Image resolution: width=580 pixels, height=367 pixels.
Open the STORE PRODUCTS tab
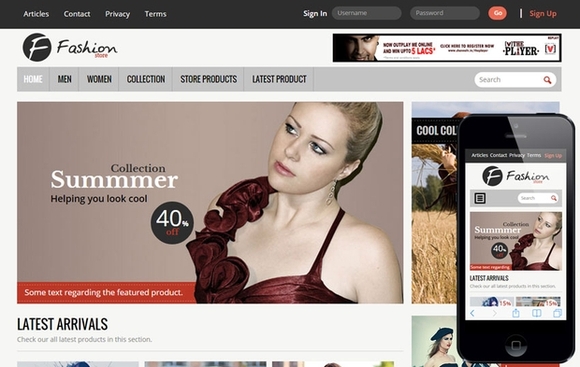(208, 79)
